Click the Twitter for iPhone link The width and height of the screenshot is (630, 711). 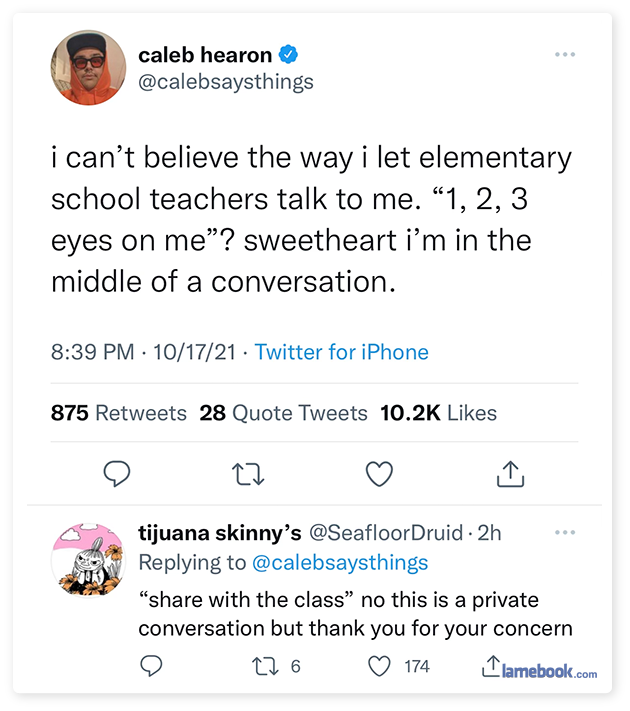(x=342, y=352)
